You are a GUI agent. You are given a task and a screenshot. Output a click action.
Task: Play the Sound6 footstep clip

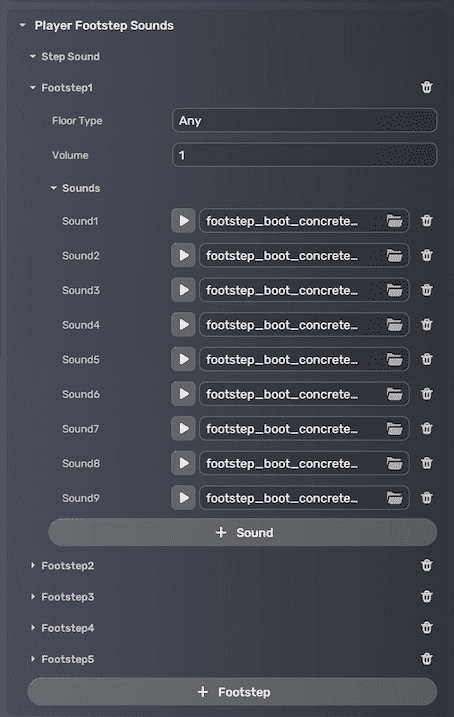(x=183, y=394)
